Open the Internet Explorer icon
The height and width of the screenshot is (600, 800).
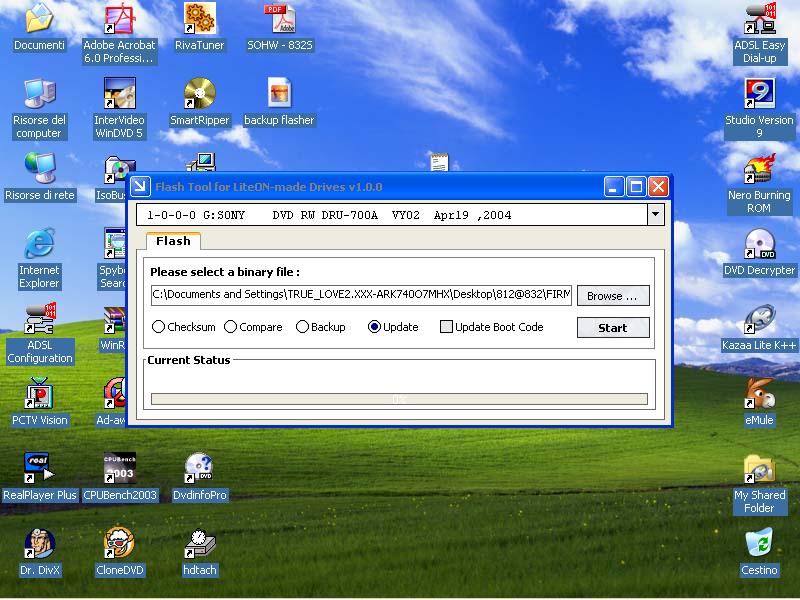39,243
